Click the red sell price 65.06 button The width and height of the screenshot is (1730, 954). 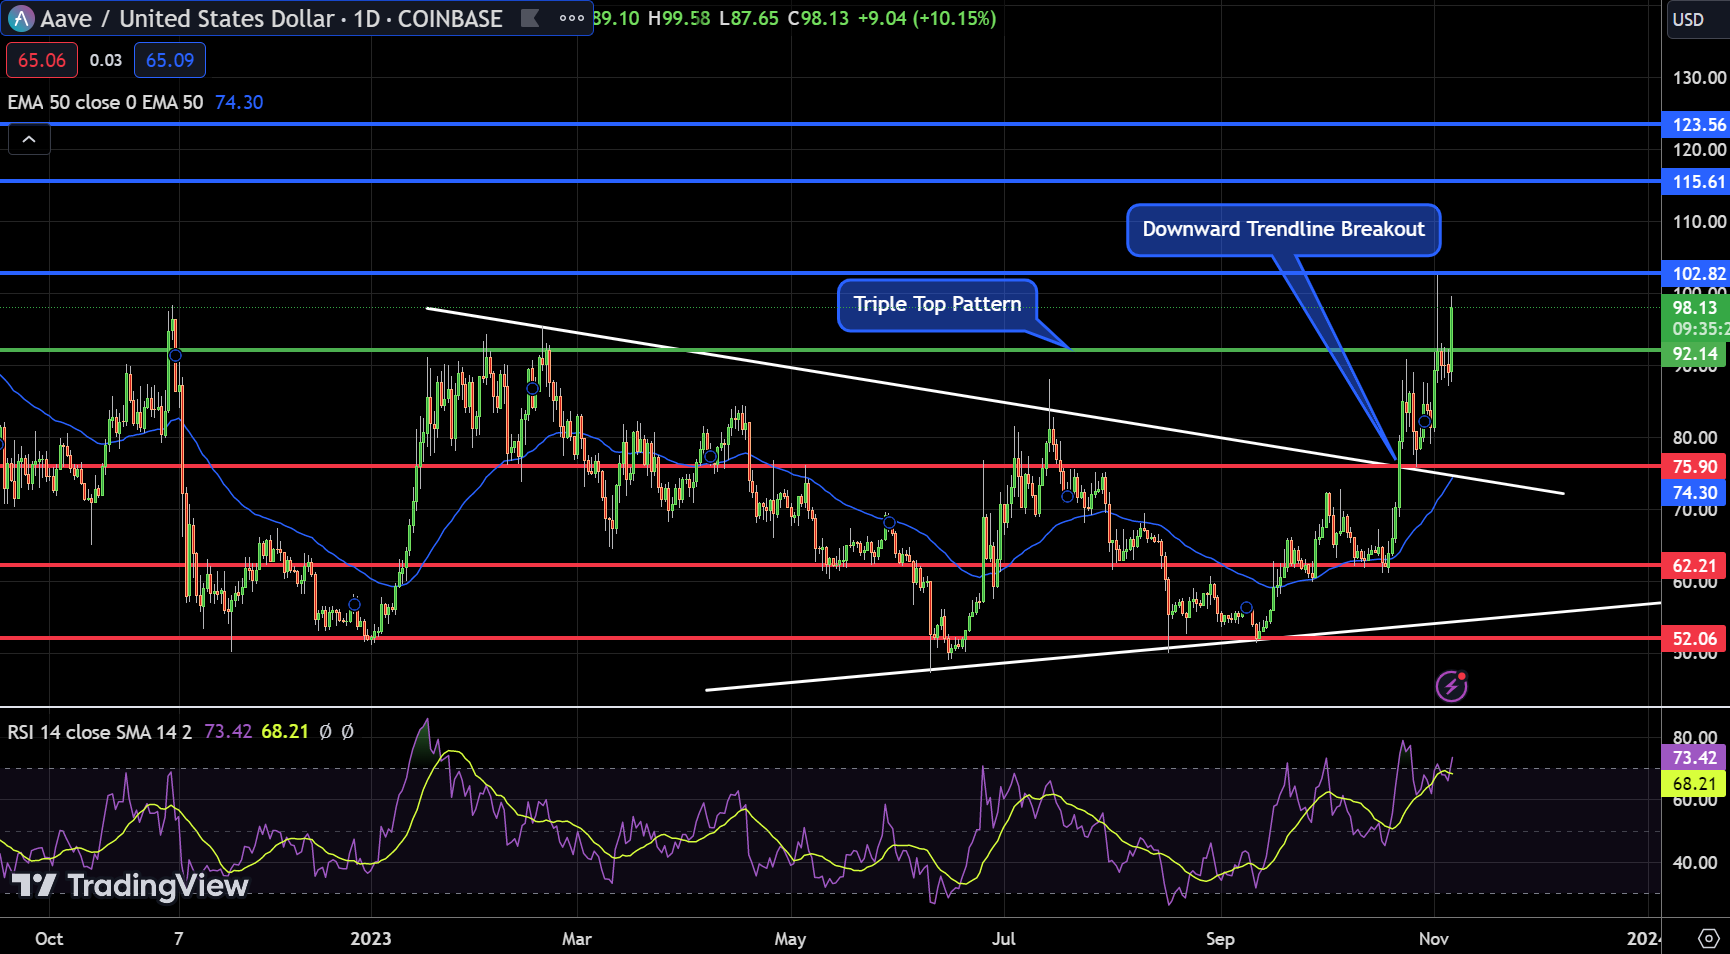(42, 60)
